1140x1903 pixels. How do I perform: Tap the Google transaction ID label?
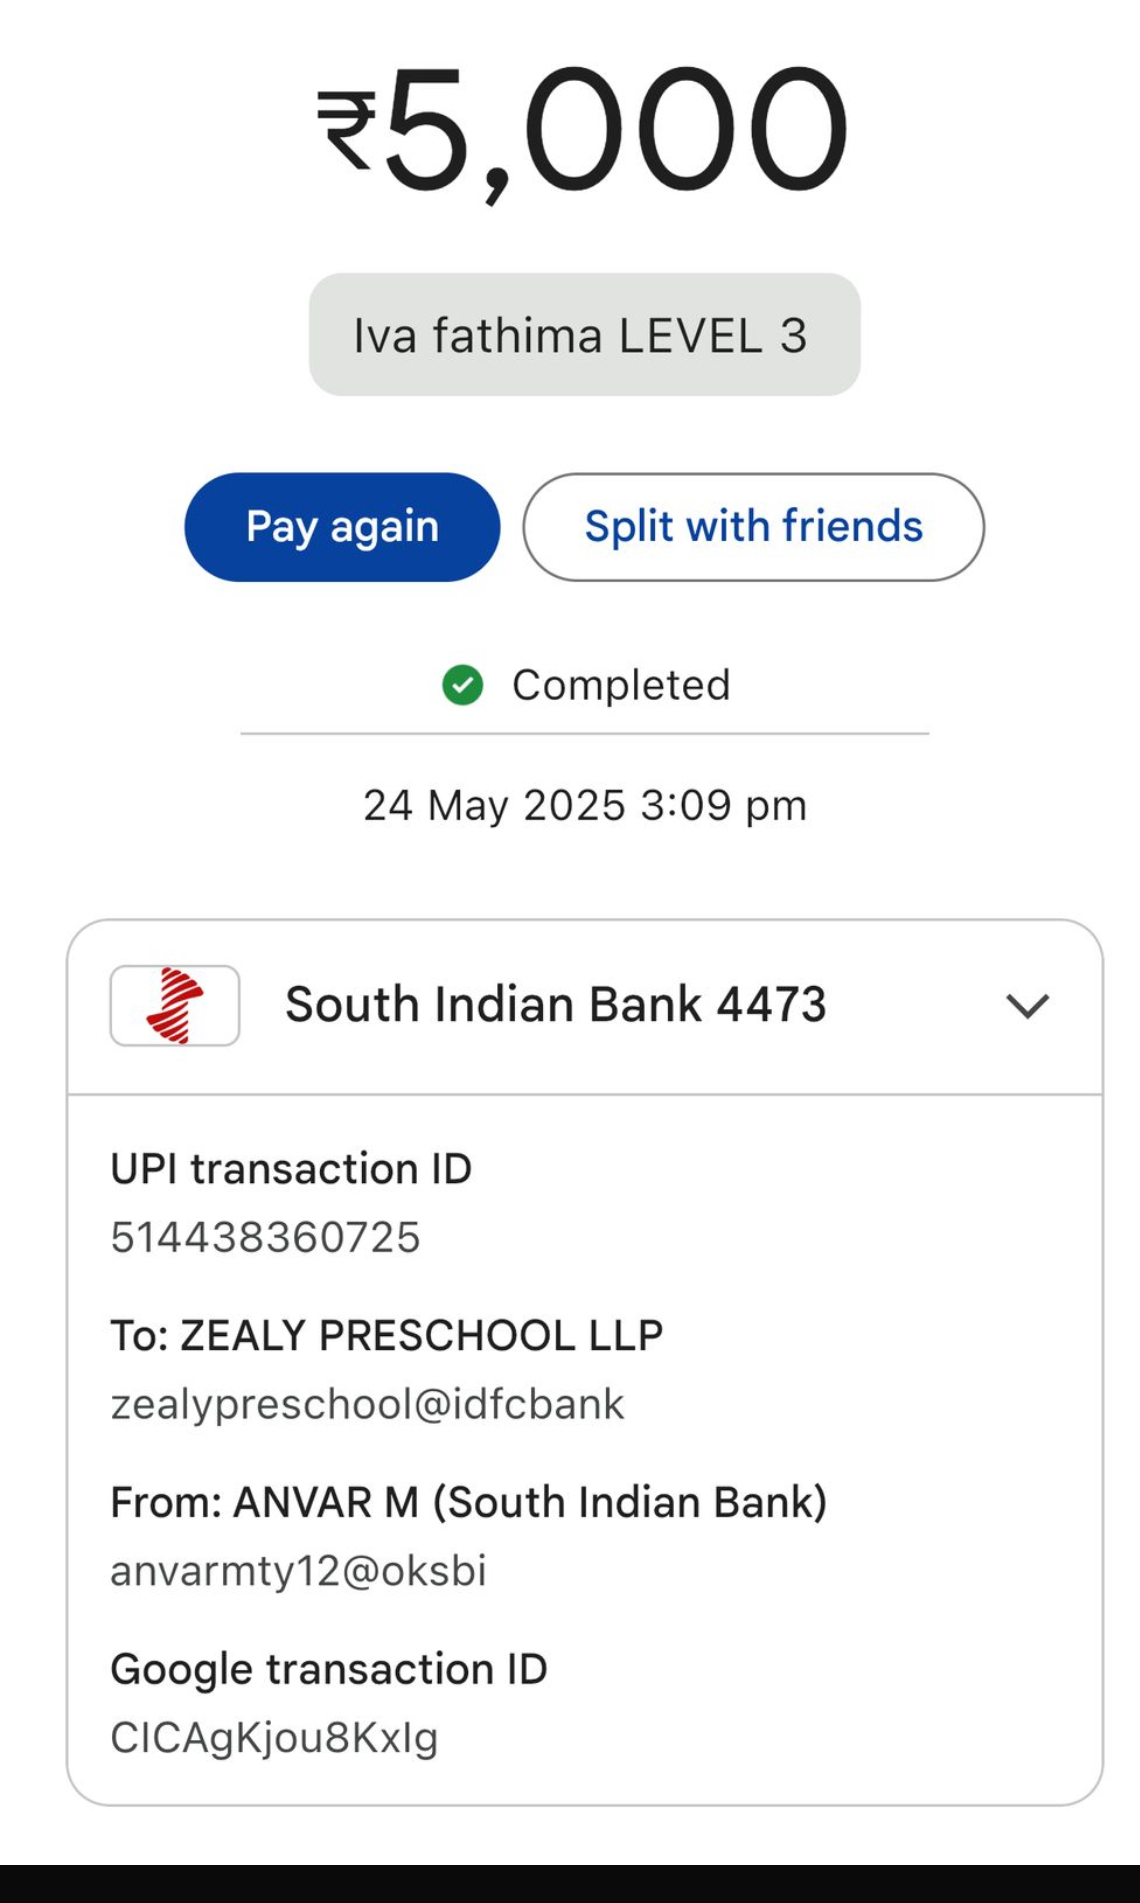tap(329, 1669)
